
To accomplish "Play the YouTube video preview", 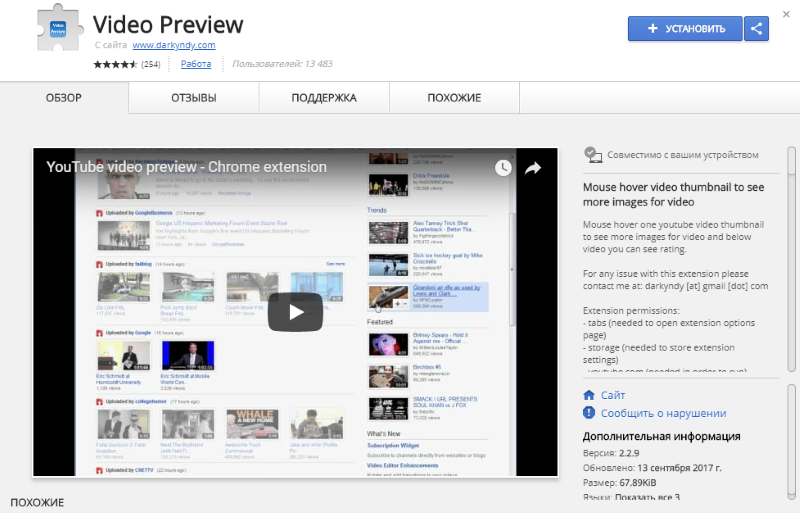I will click(295, 312).
